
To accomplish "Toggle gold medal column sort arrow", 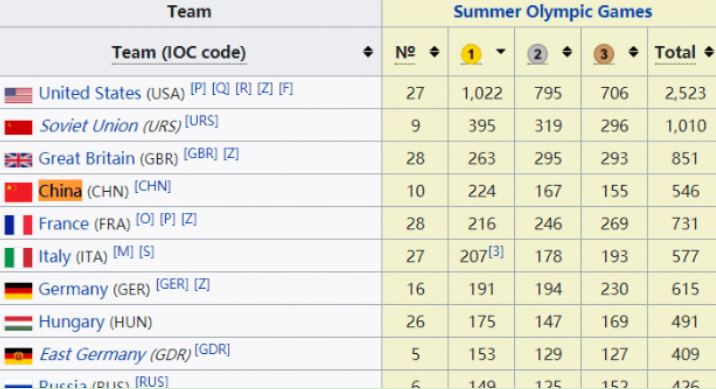I will (x=501, y=52).
